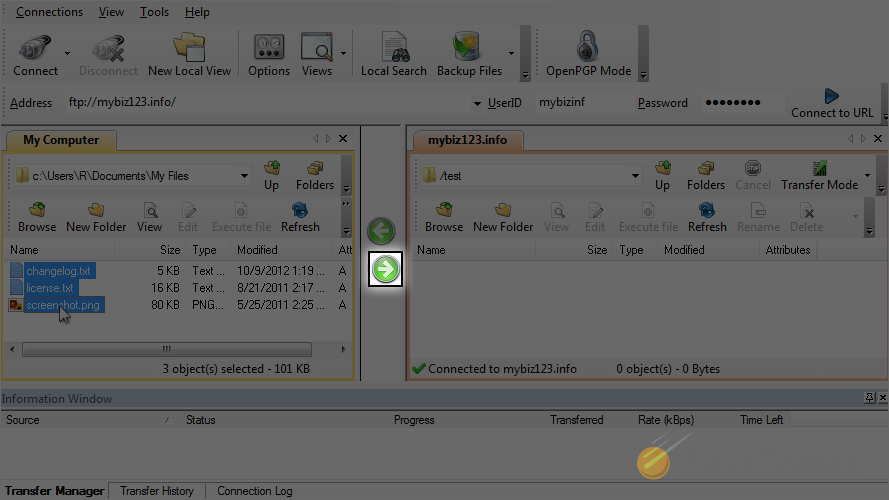Expand the local path dropdown
The image size is (889, 500).
pos(244,176)
